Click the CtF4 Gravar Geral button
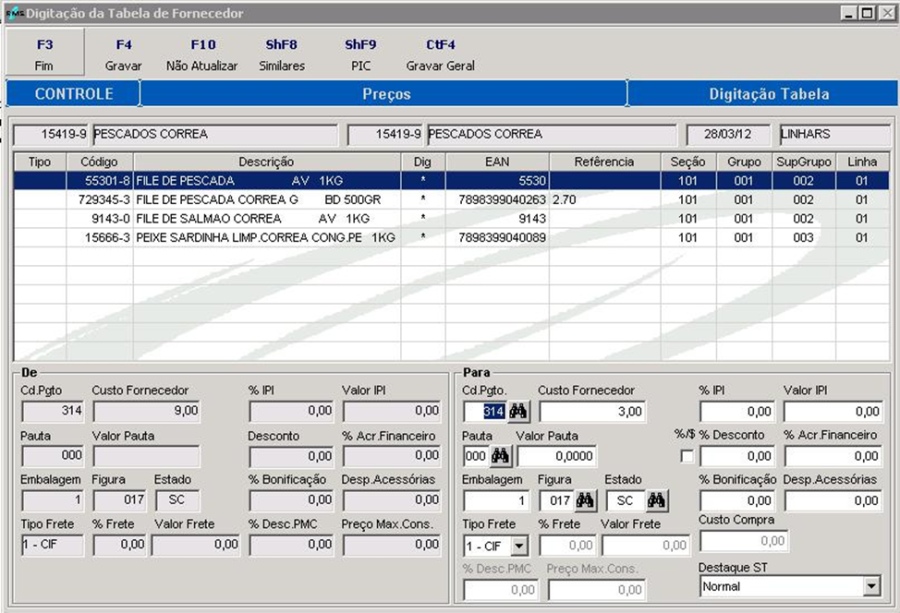Image resolution: width=900 pixels, height=613 pixels. [440, 55]
